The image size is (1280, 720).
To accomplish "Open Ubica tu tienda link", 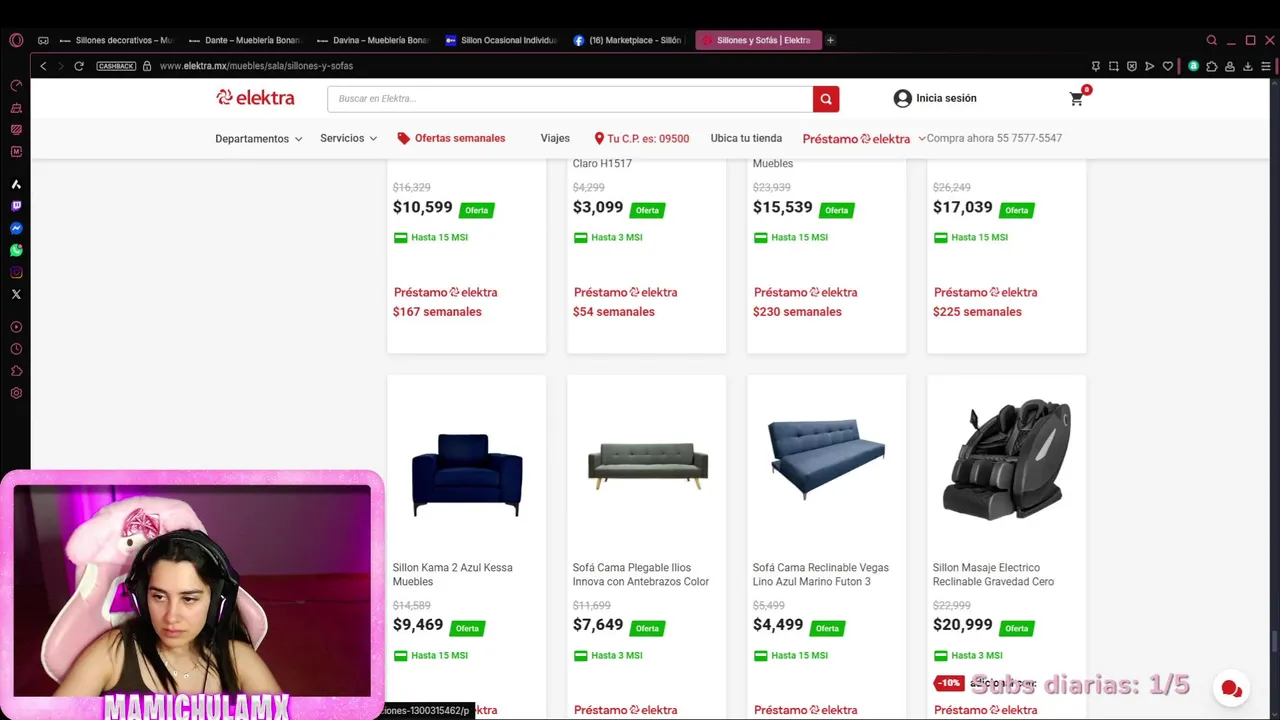I will tap(746, 138).
